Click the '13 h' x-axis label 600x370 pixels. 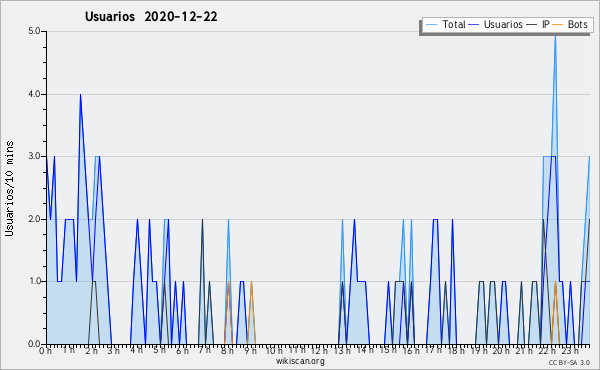(x=342, y=351)
